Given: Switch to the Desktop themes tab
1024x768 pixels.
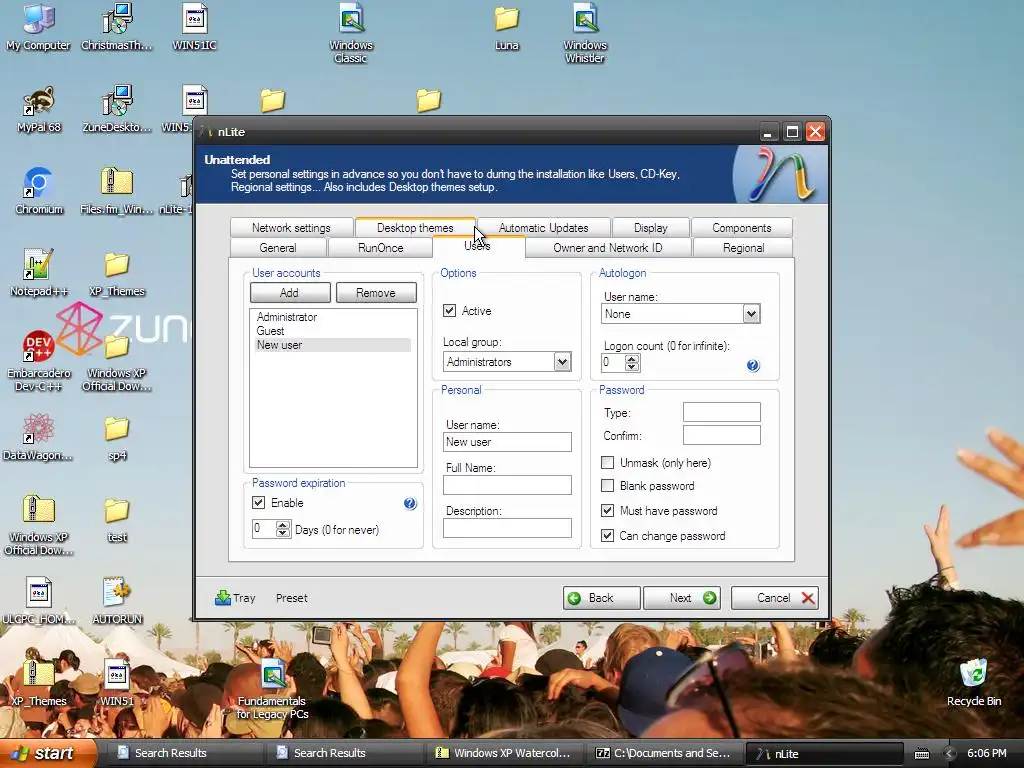Looking at the screenshot, I should 415,227.
